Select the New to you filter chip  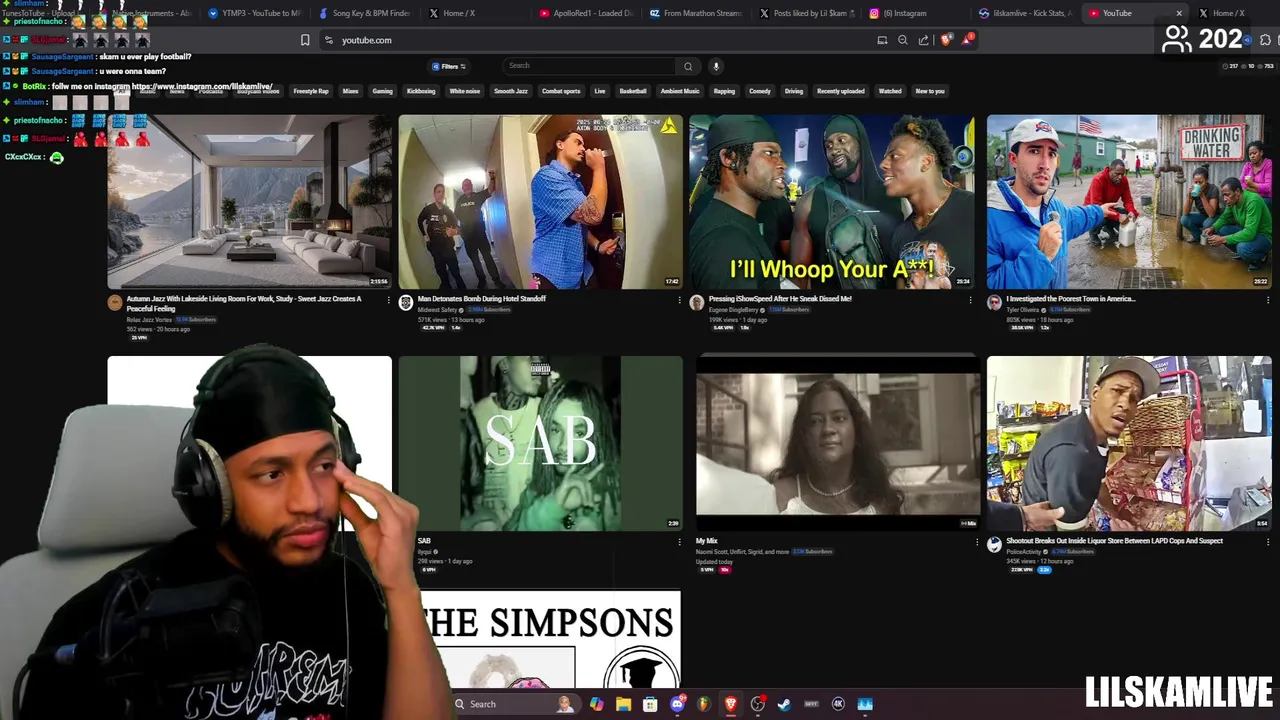930,91
